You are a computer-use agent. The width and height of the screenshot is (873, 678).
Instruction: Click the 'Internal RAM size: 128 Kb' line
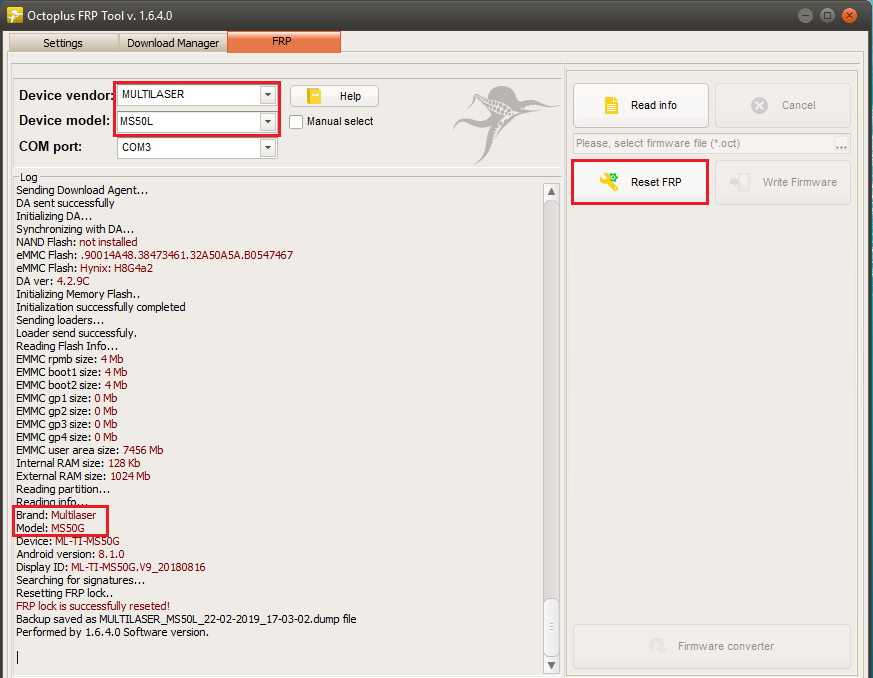pos(78,463)
